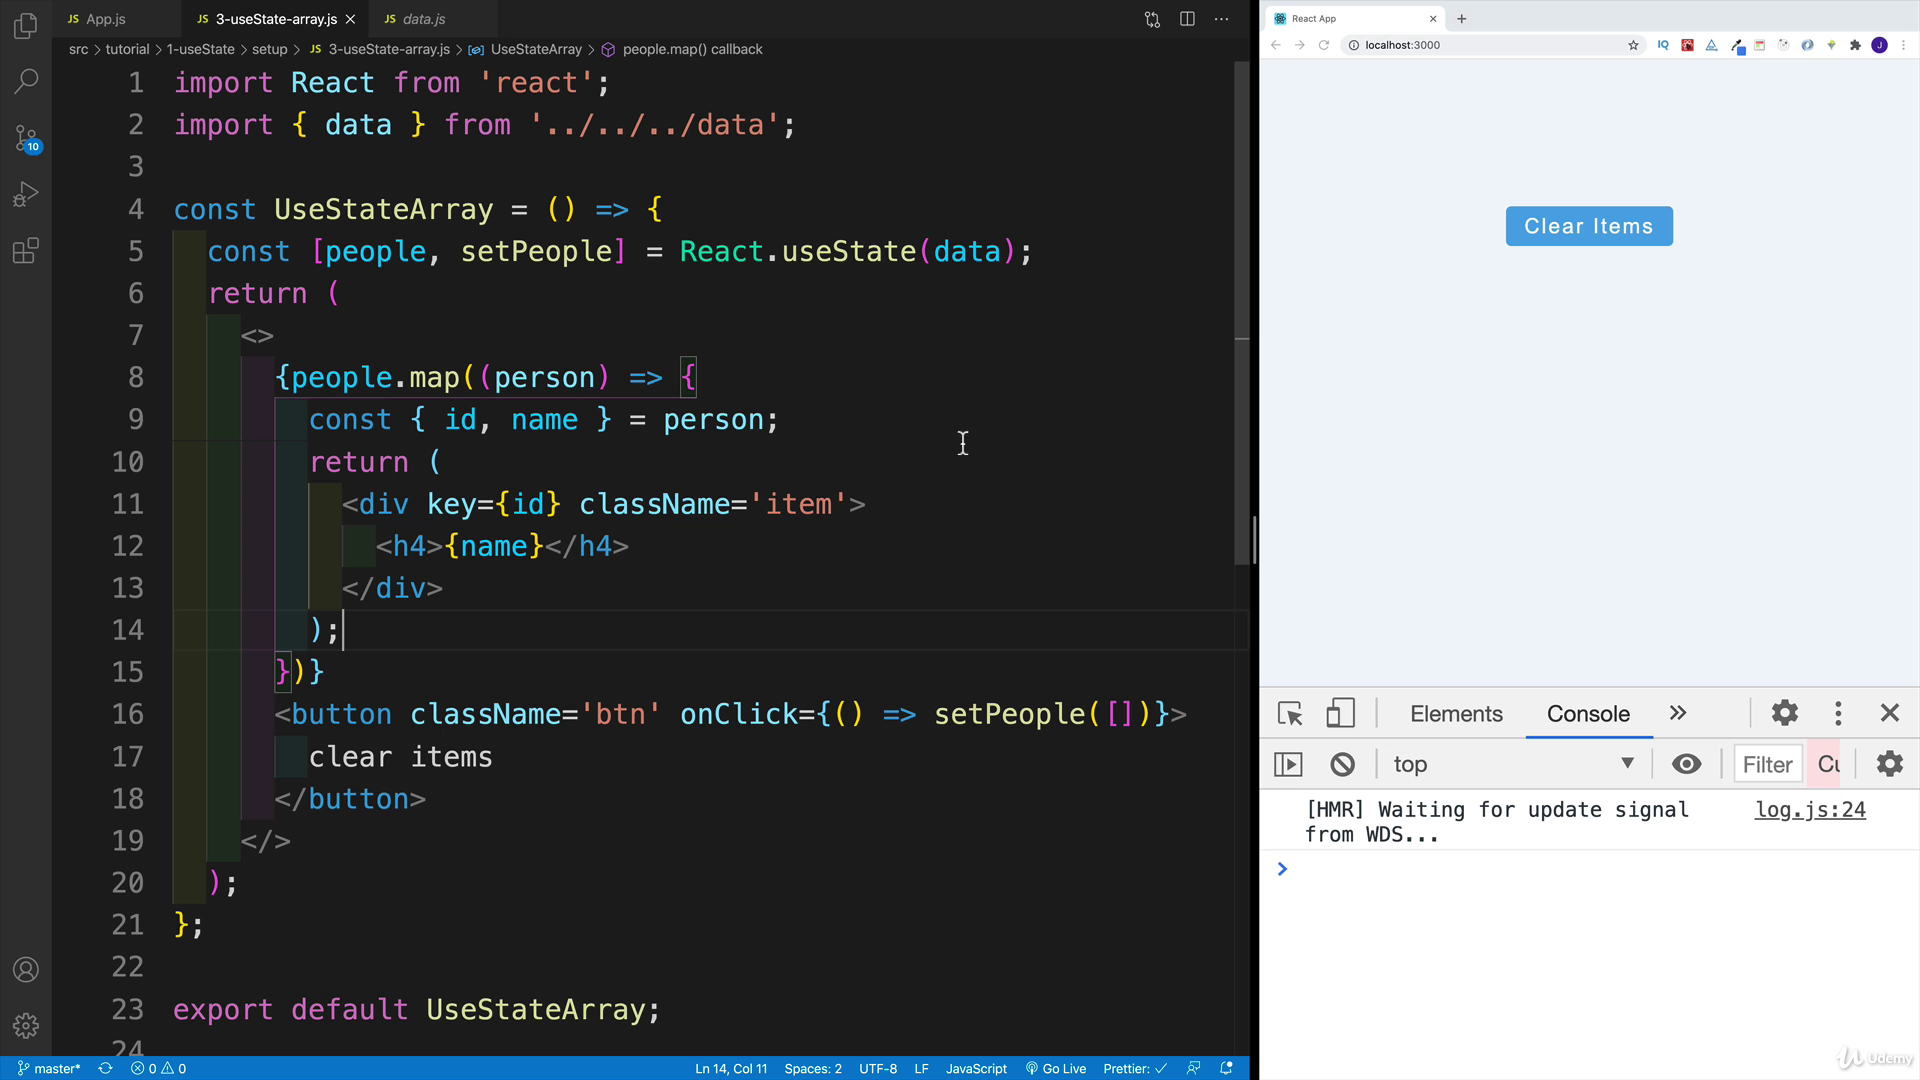
Task: Open console settings gear beside Filter
Action: (1889, 764)
